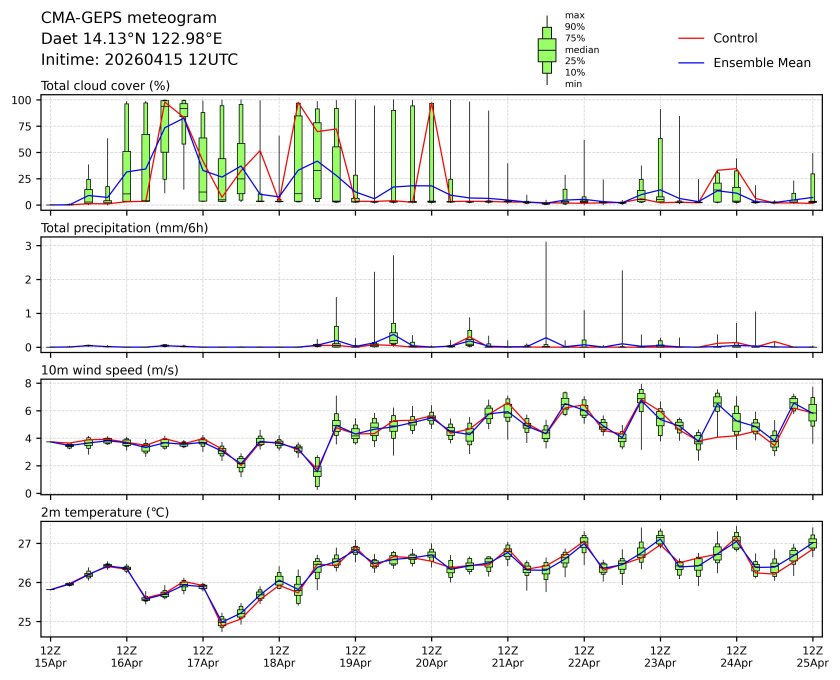
Task: Click the red Control legend line
Action: coord(692,38)
